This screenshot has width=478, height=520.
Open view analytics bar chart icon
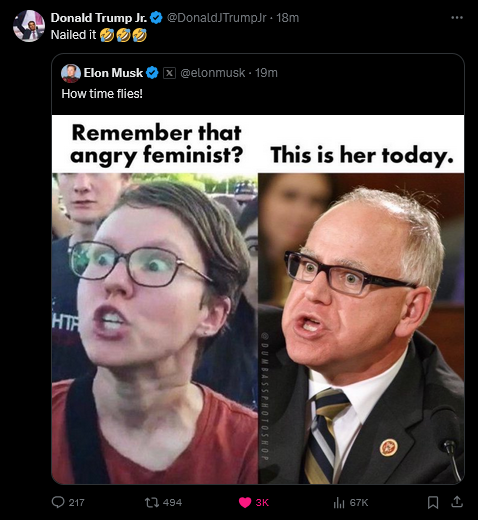click(x=339, y=502)
